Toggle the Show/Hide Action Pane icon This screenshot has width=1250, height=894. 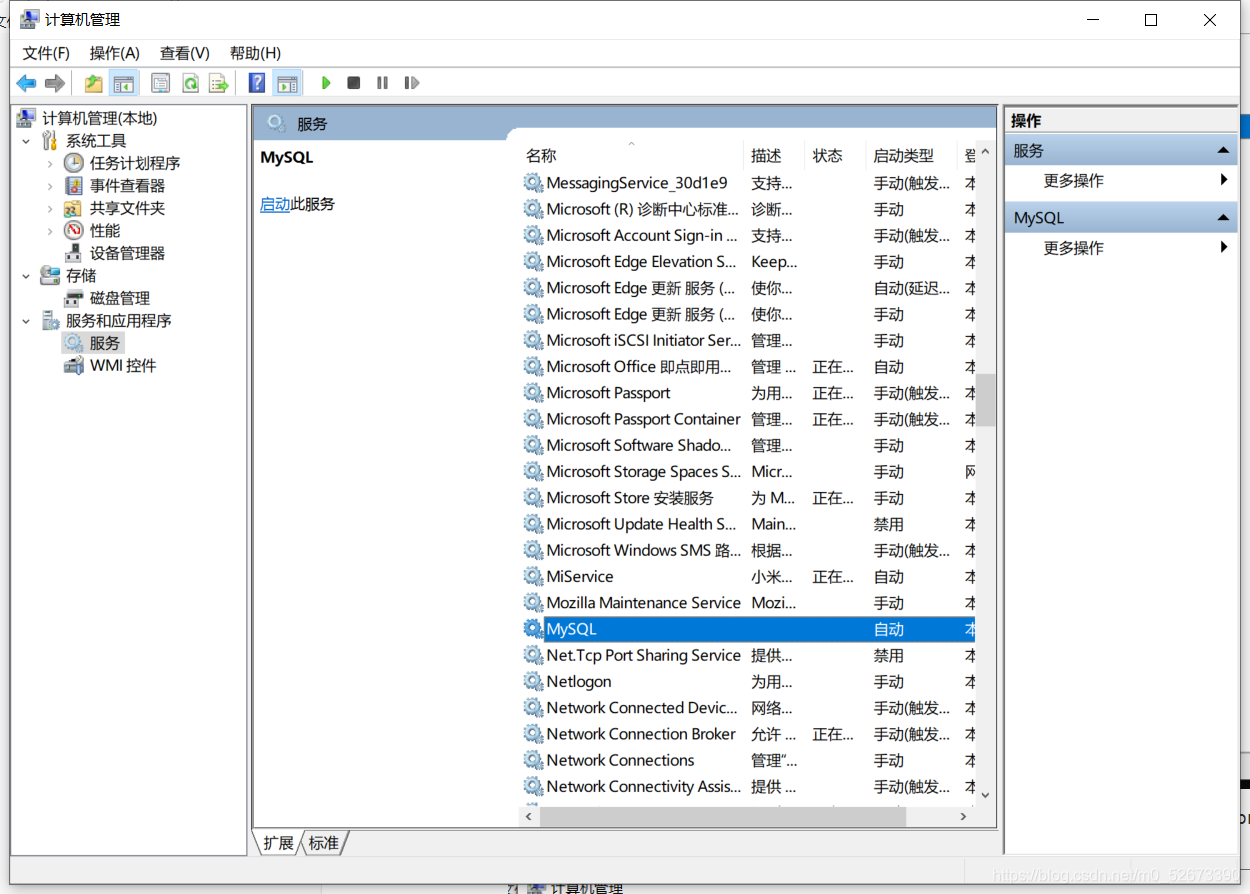288,83
